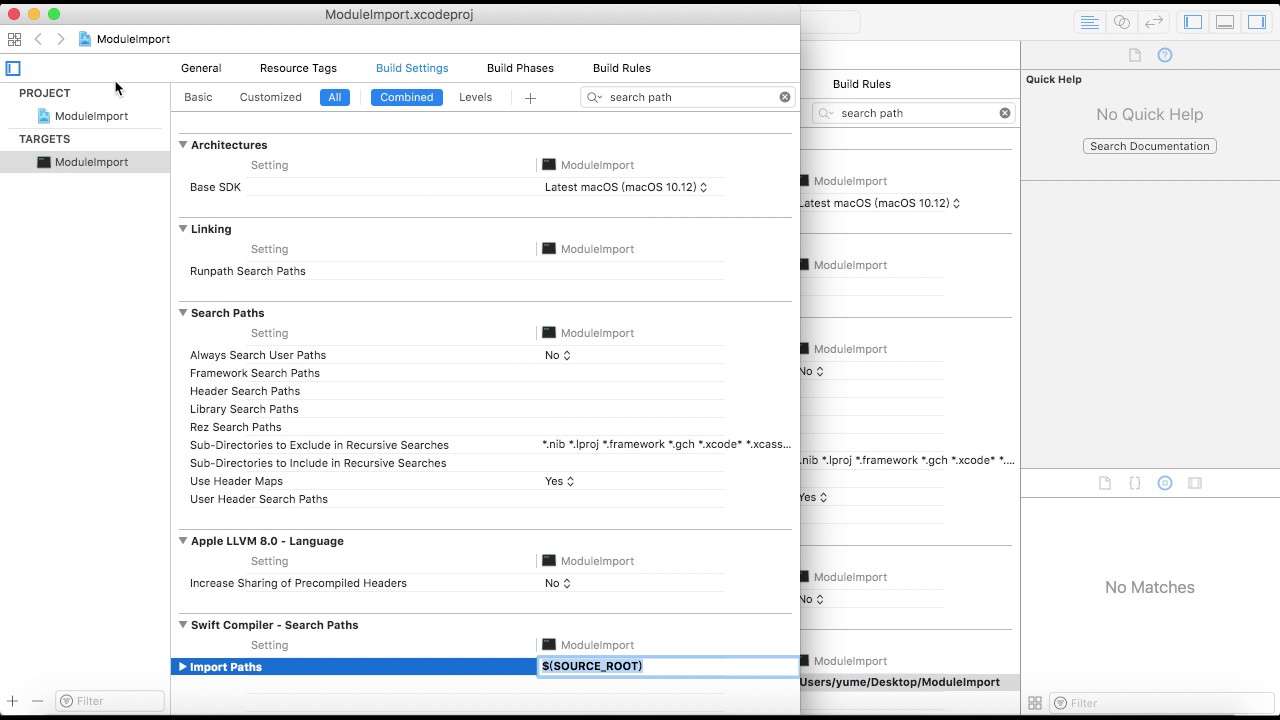This screenshot has height=720, width=1280.
Task: Open the Use Header Maps Yes dropdown
Action: tap(560, 481)
